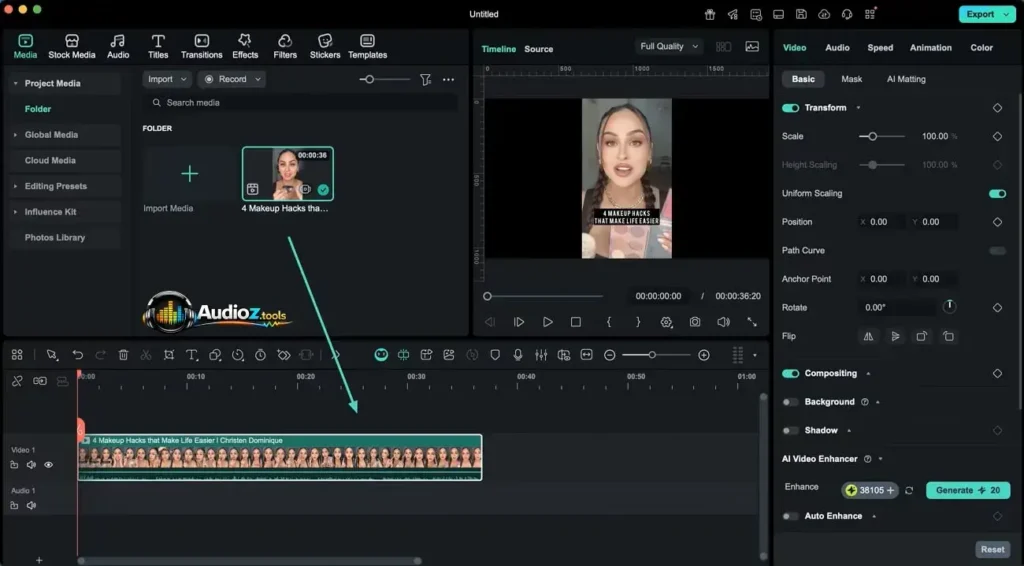Expand the Editing Presets item
The height and width of the screenshot is (566, 1024).
click(16, 187)
